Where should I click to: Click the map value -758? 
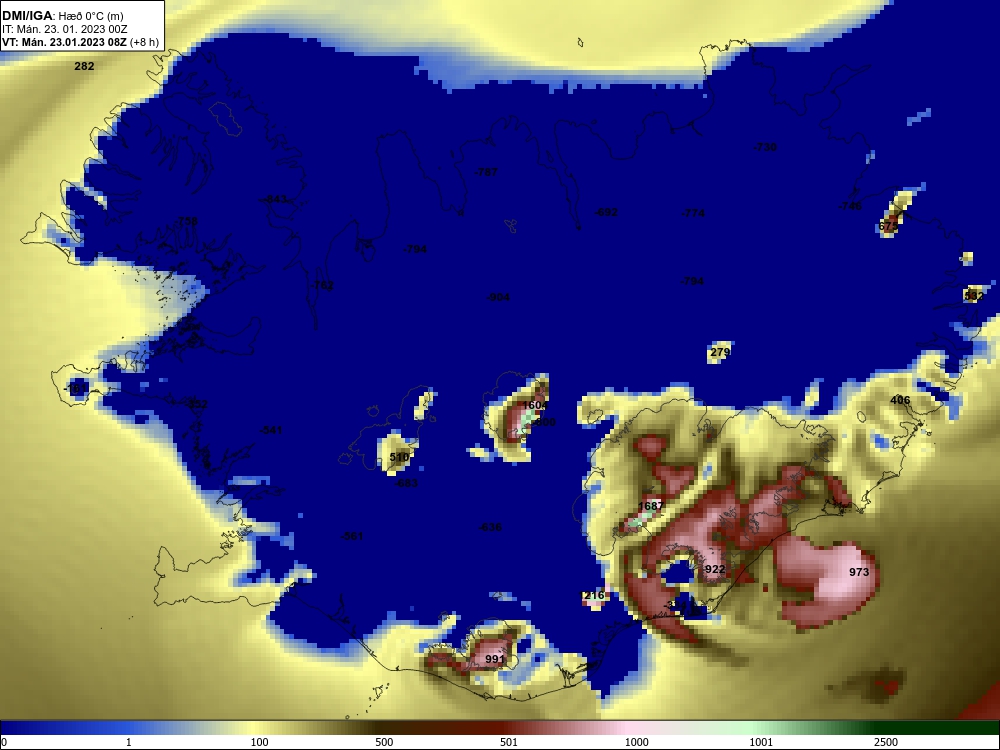click(186, 221)
